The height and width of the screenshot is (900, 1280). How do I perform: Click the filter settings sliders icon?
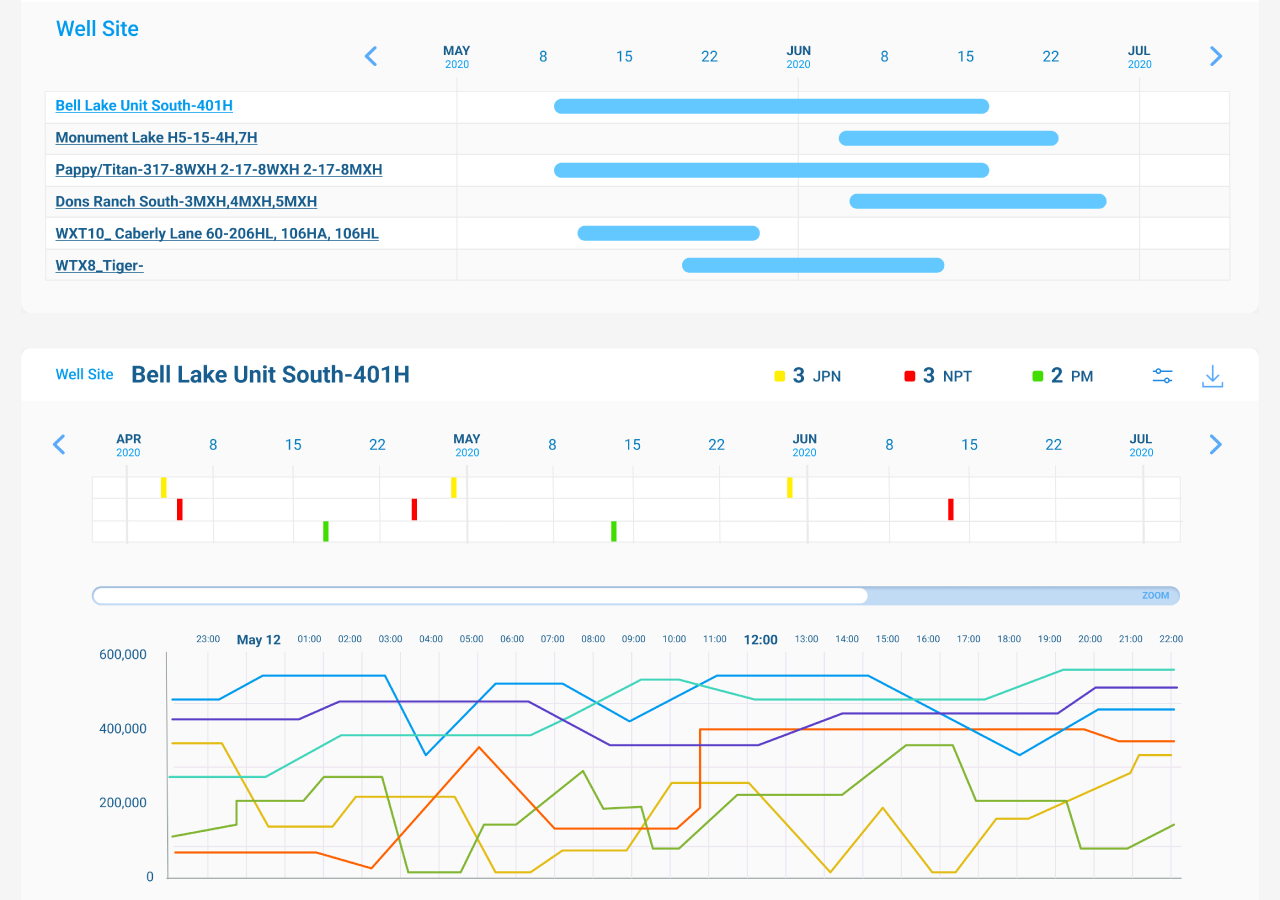1162,376
